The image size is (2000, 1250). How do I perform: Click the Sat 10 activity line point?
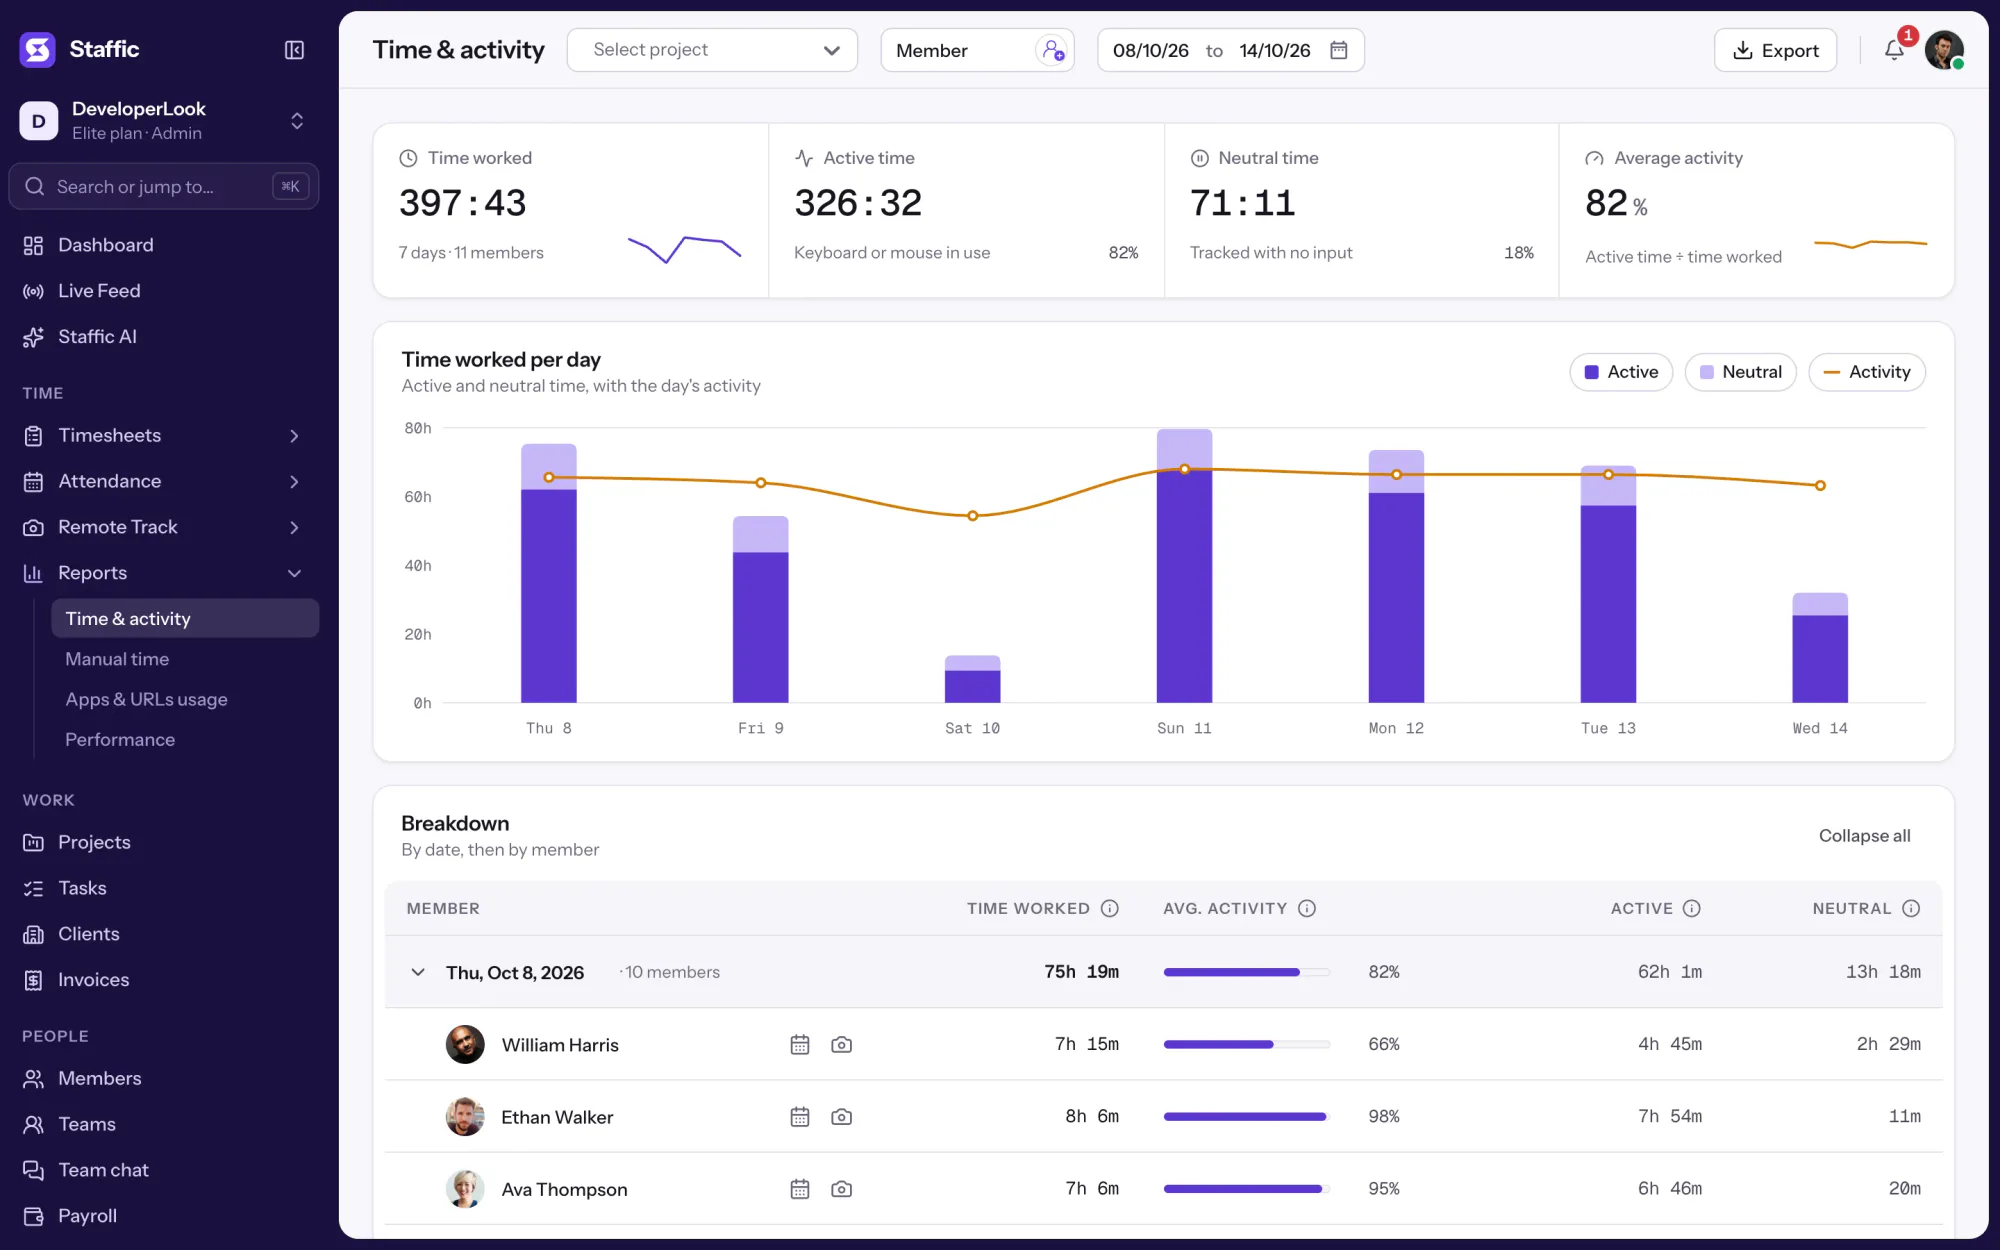coord(972,516)
